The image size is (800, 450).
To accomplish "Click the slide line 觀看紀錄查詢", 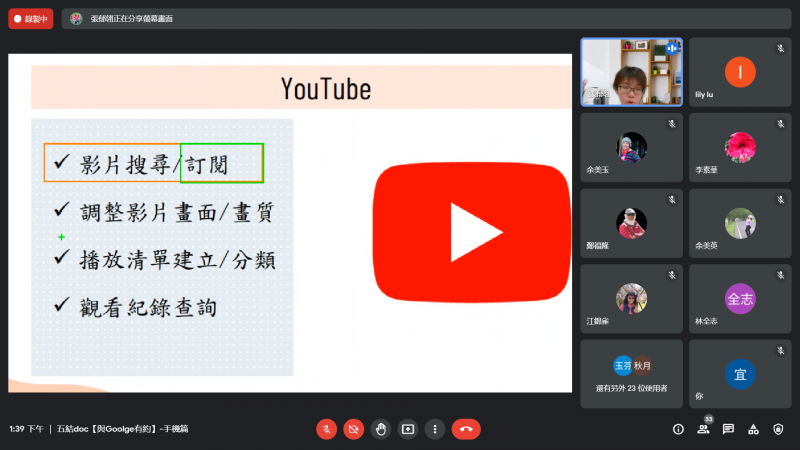I will click(148, 308).
